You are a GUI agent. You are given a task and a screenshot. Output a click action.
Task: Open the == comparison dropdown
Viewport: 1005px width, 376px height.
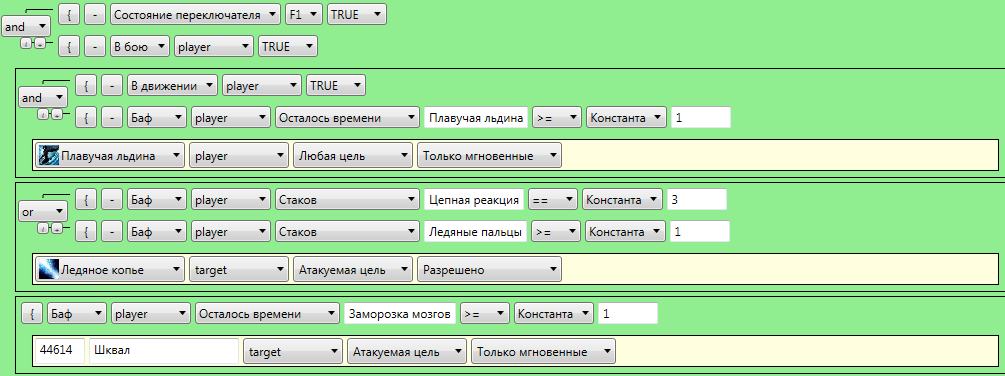[x=552, y=200]
